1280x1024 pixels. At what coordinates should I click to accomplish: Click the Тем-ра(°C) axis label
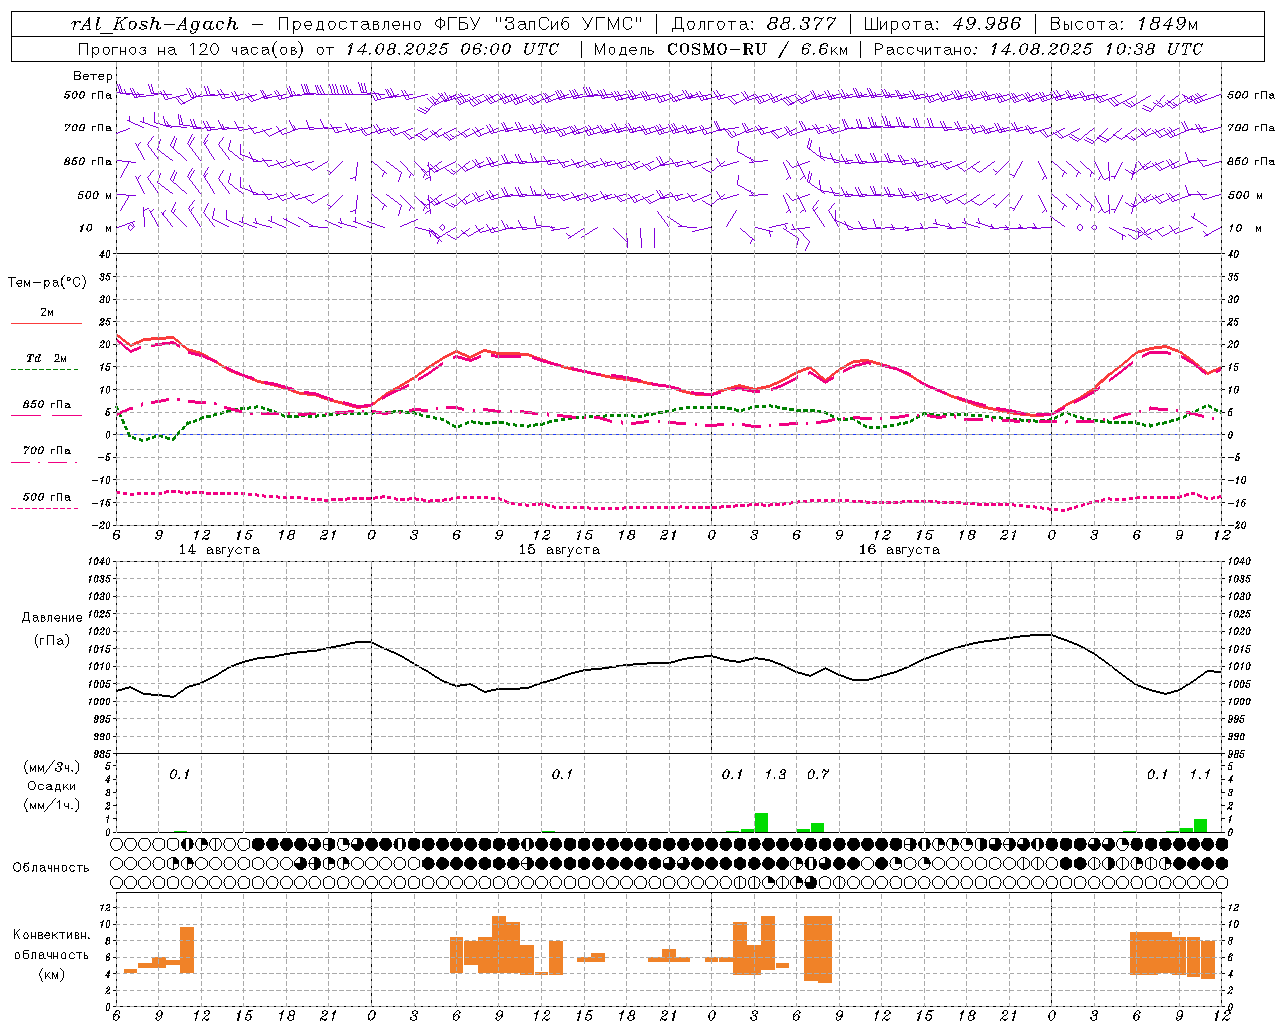click(x=47, y=283)
